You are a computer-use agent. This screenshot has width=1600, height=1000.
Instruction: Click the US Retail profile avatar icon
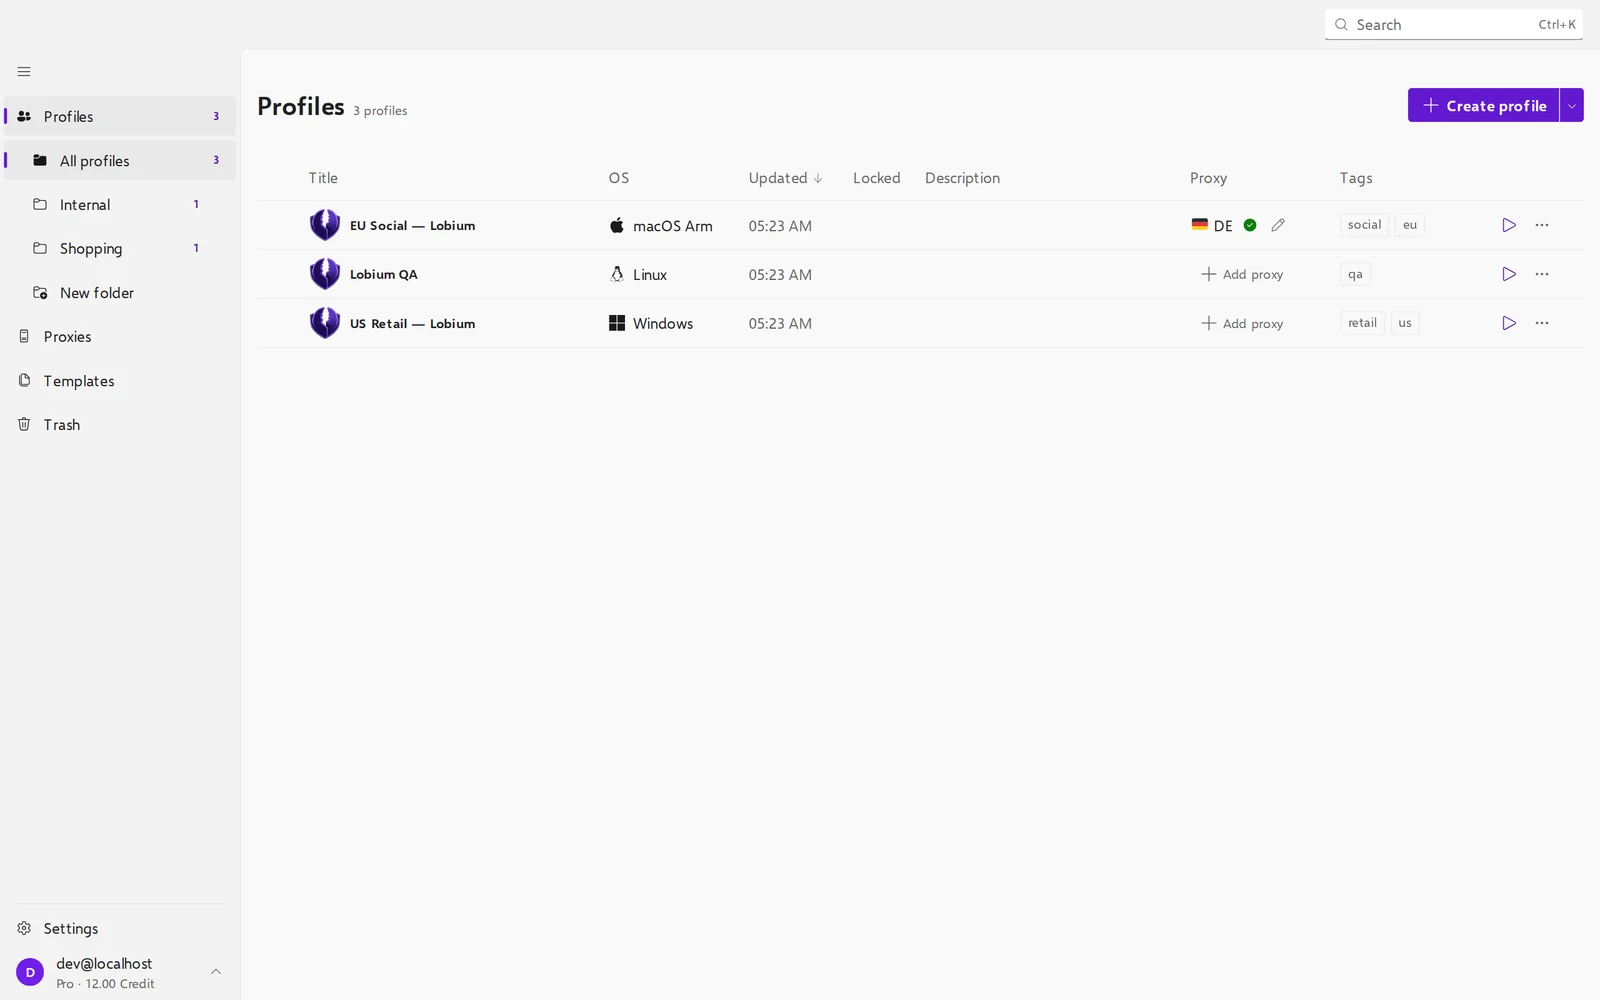325,323
